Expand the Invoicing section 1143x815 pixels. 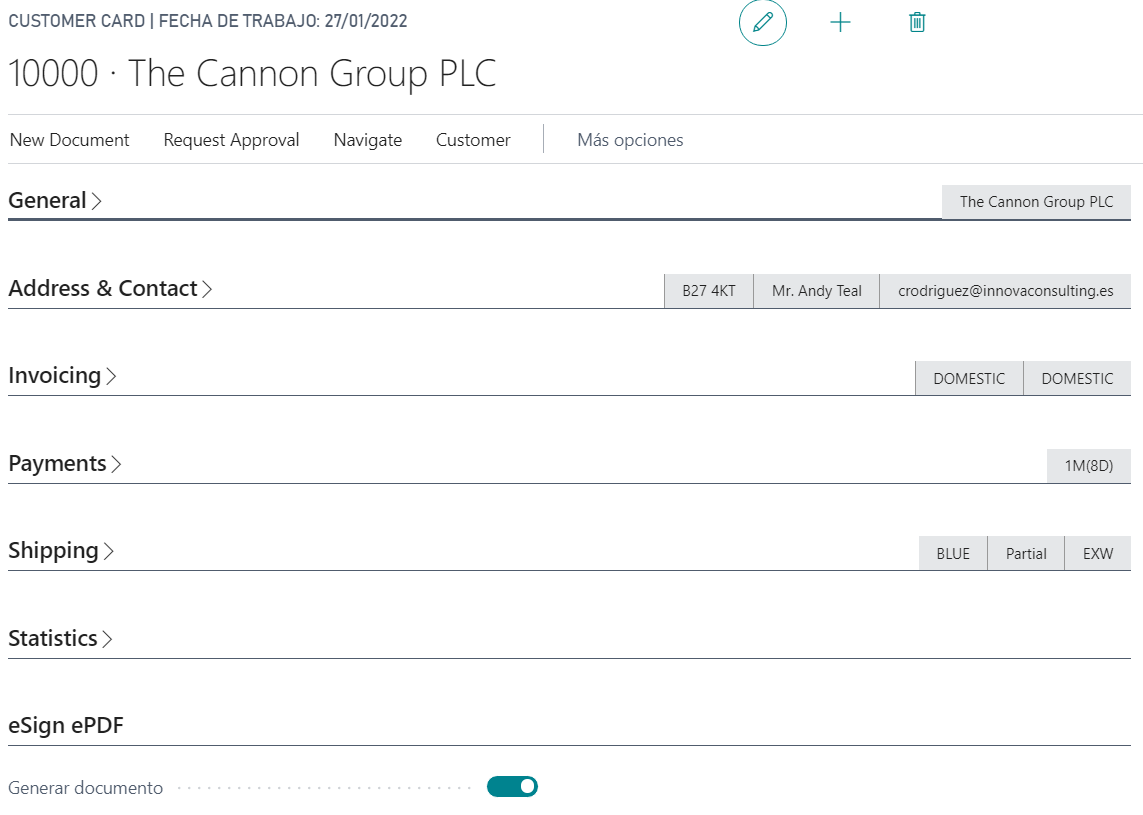coord(62,376)
